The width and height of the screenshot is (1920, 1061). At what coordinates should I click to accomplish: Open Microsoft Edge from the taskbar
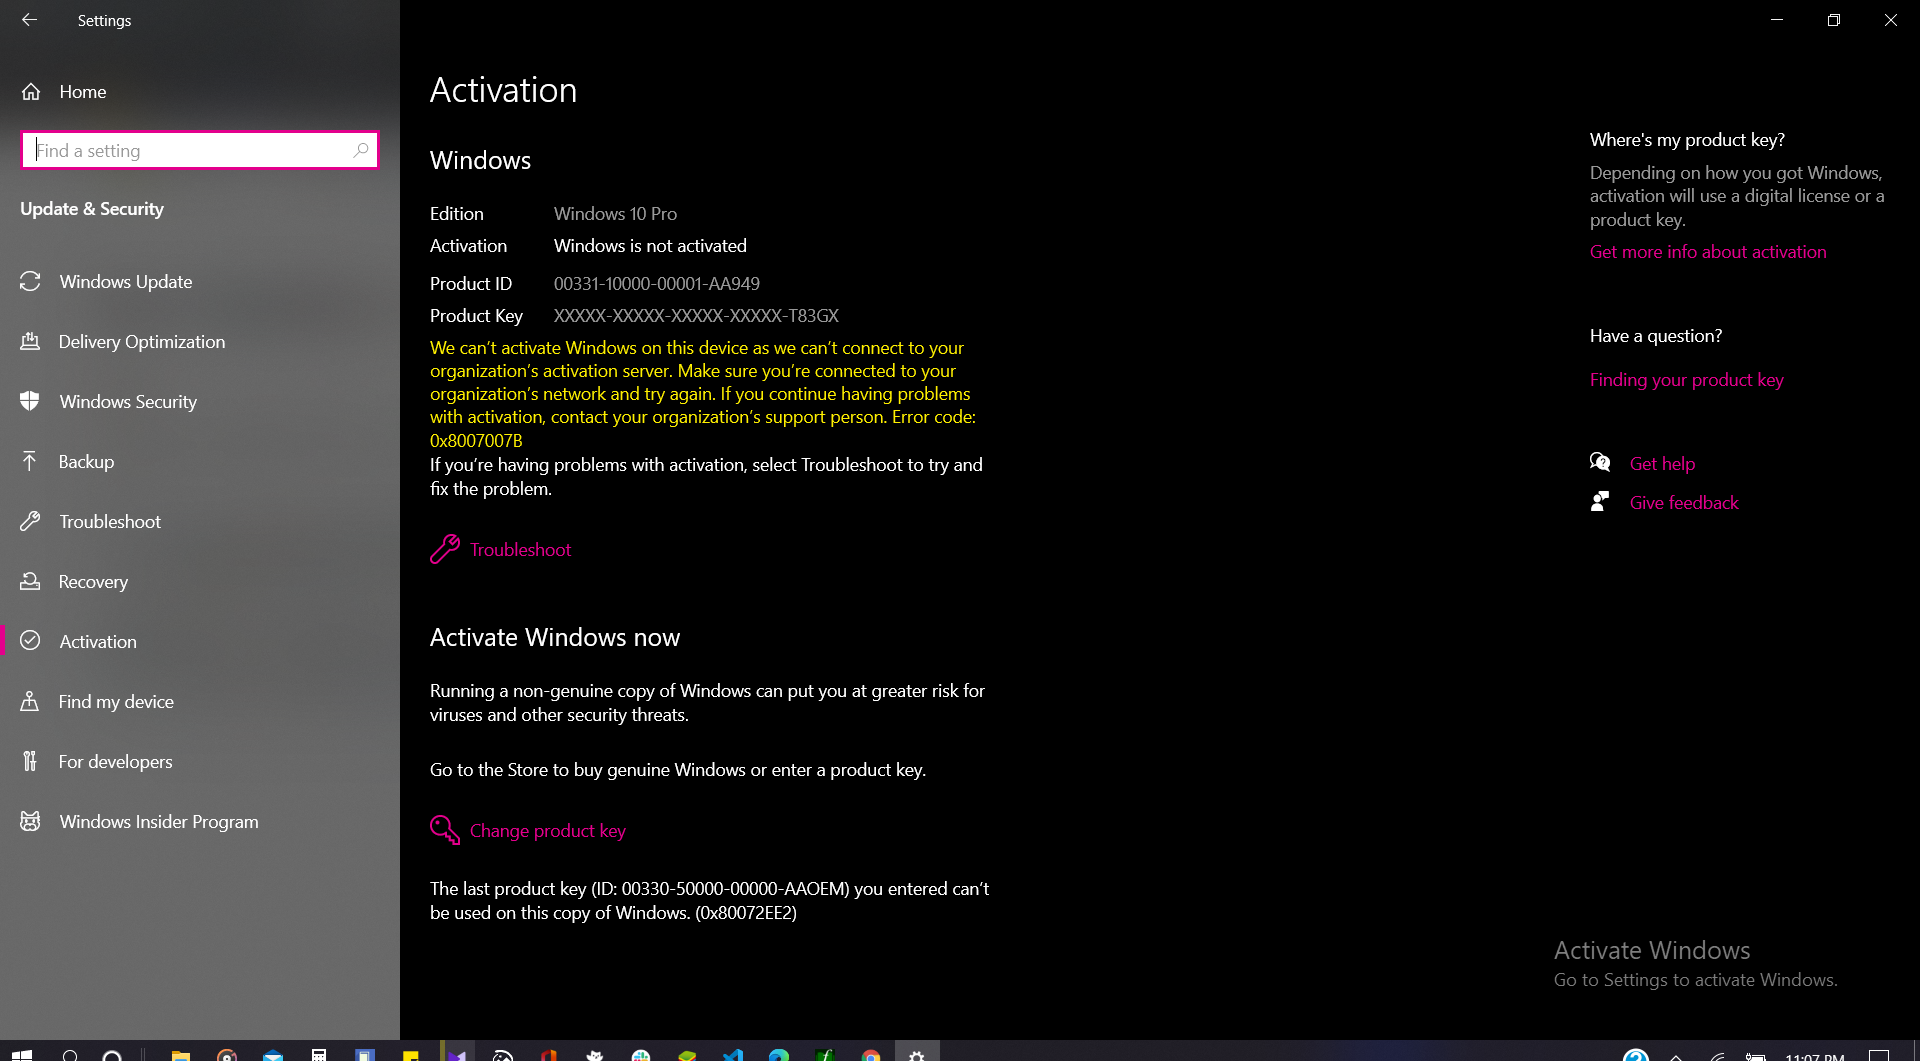point(779,1055)
